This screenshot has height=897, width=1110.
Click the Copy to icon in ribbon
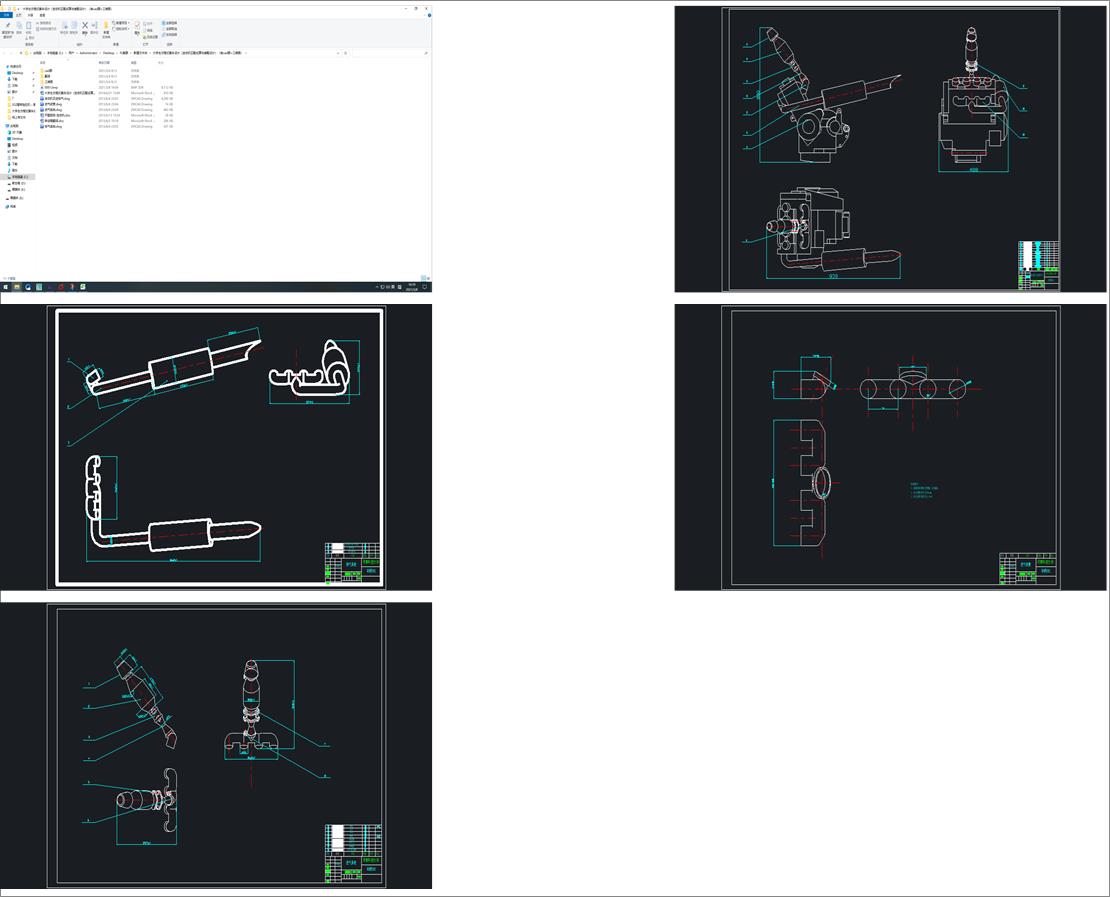coord(74,25)
